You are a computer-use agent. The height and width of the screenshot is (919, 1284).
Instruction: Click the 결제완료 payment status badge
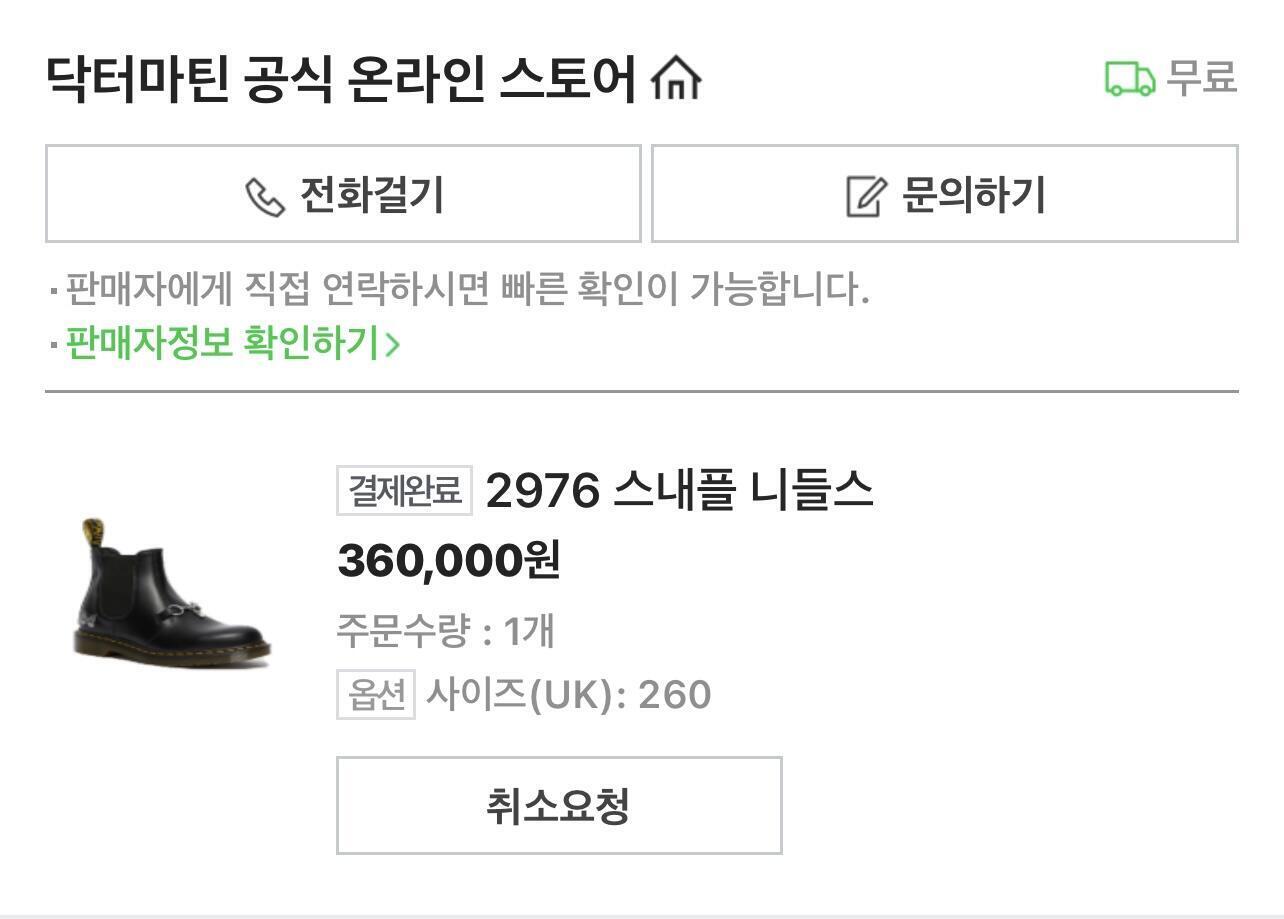pyautogui.click(x=404, y=491)
